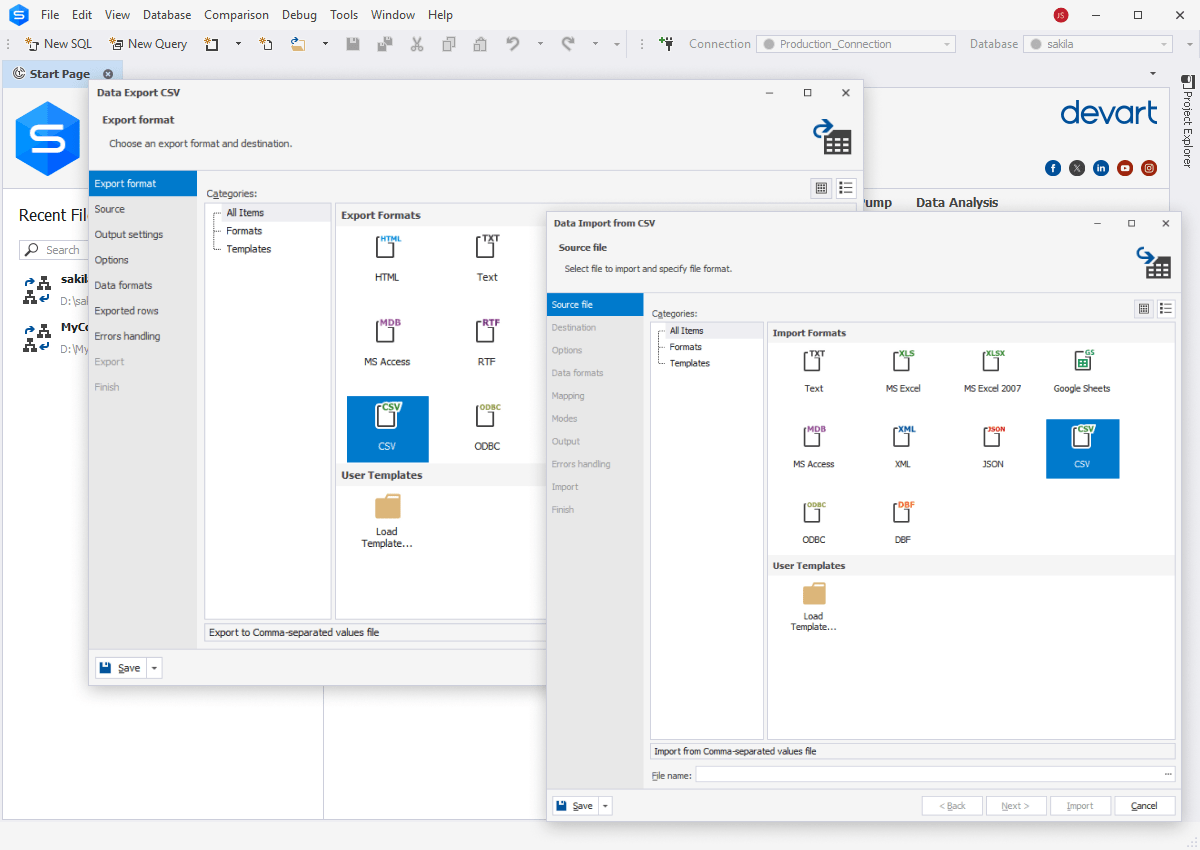The height and width of the screenshot is (850, 1200).
Task: Switch export formats to grid view
Action: (821, 188)
